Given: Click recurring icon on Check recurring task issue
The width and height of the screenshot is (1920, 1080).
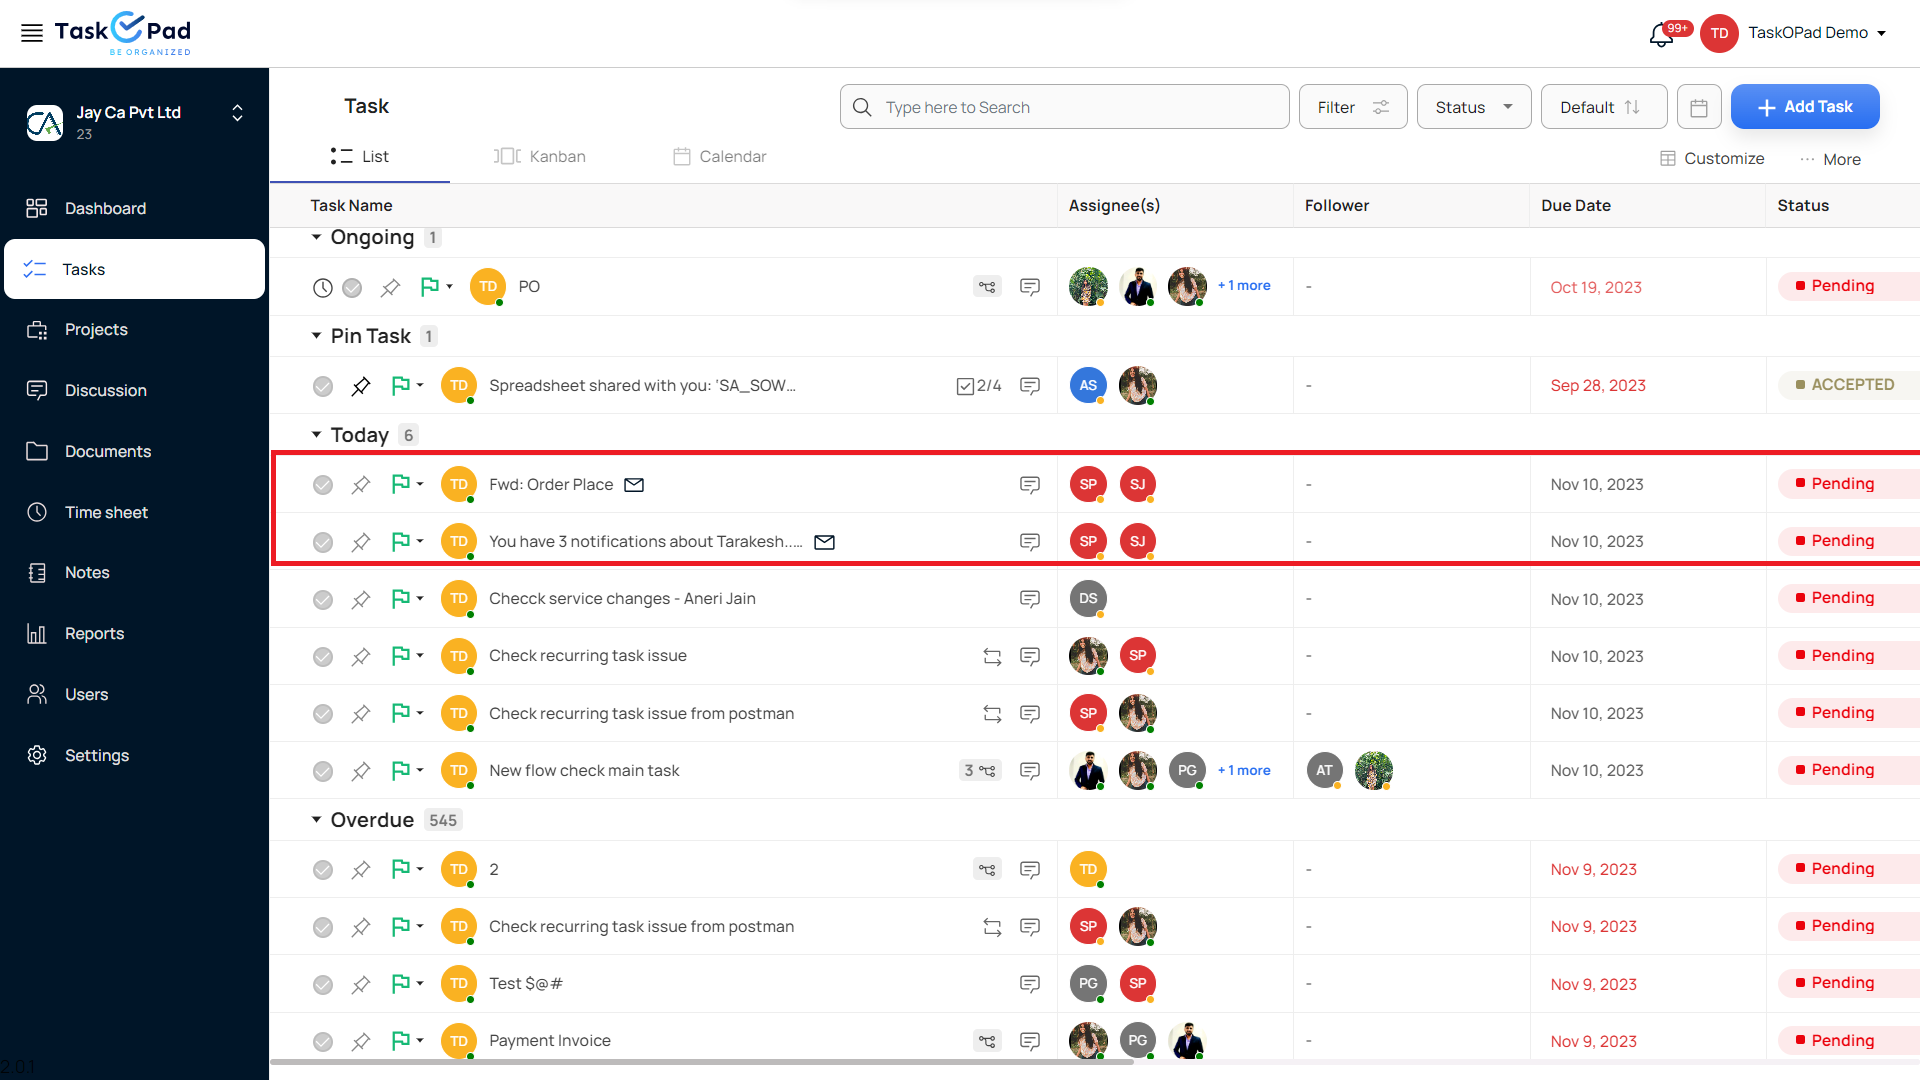Looking at the screenshot, I should pyautogui.click(x=991, y=657).
